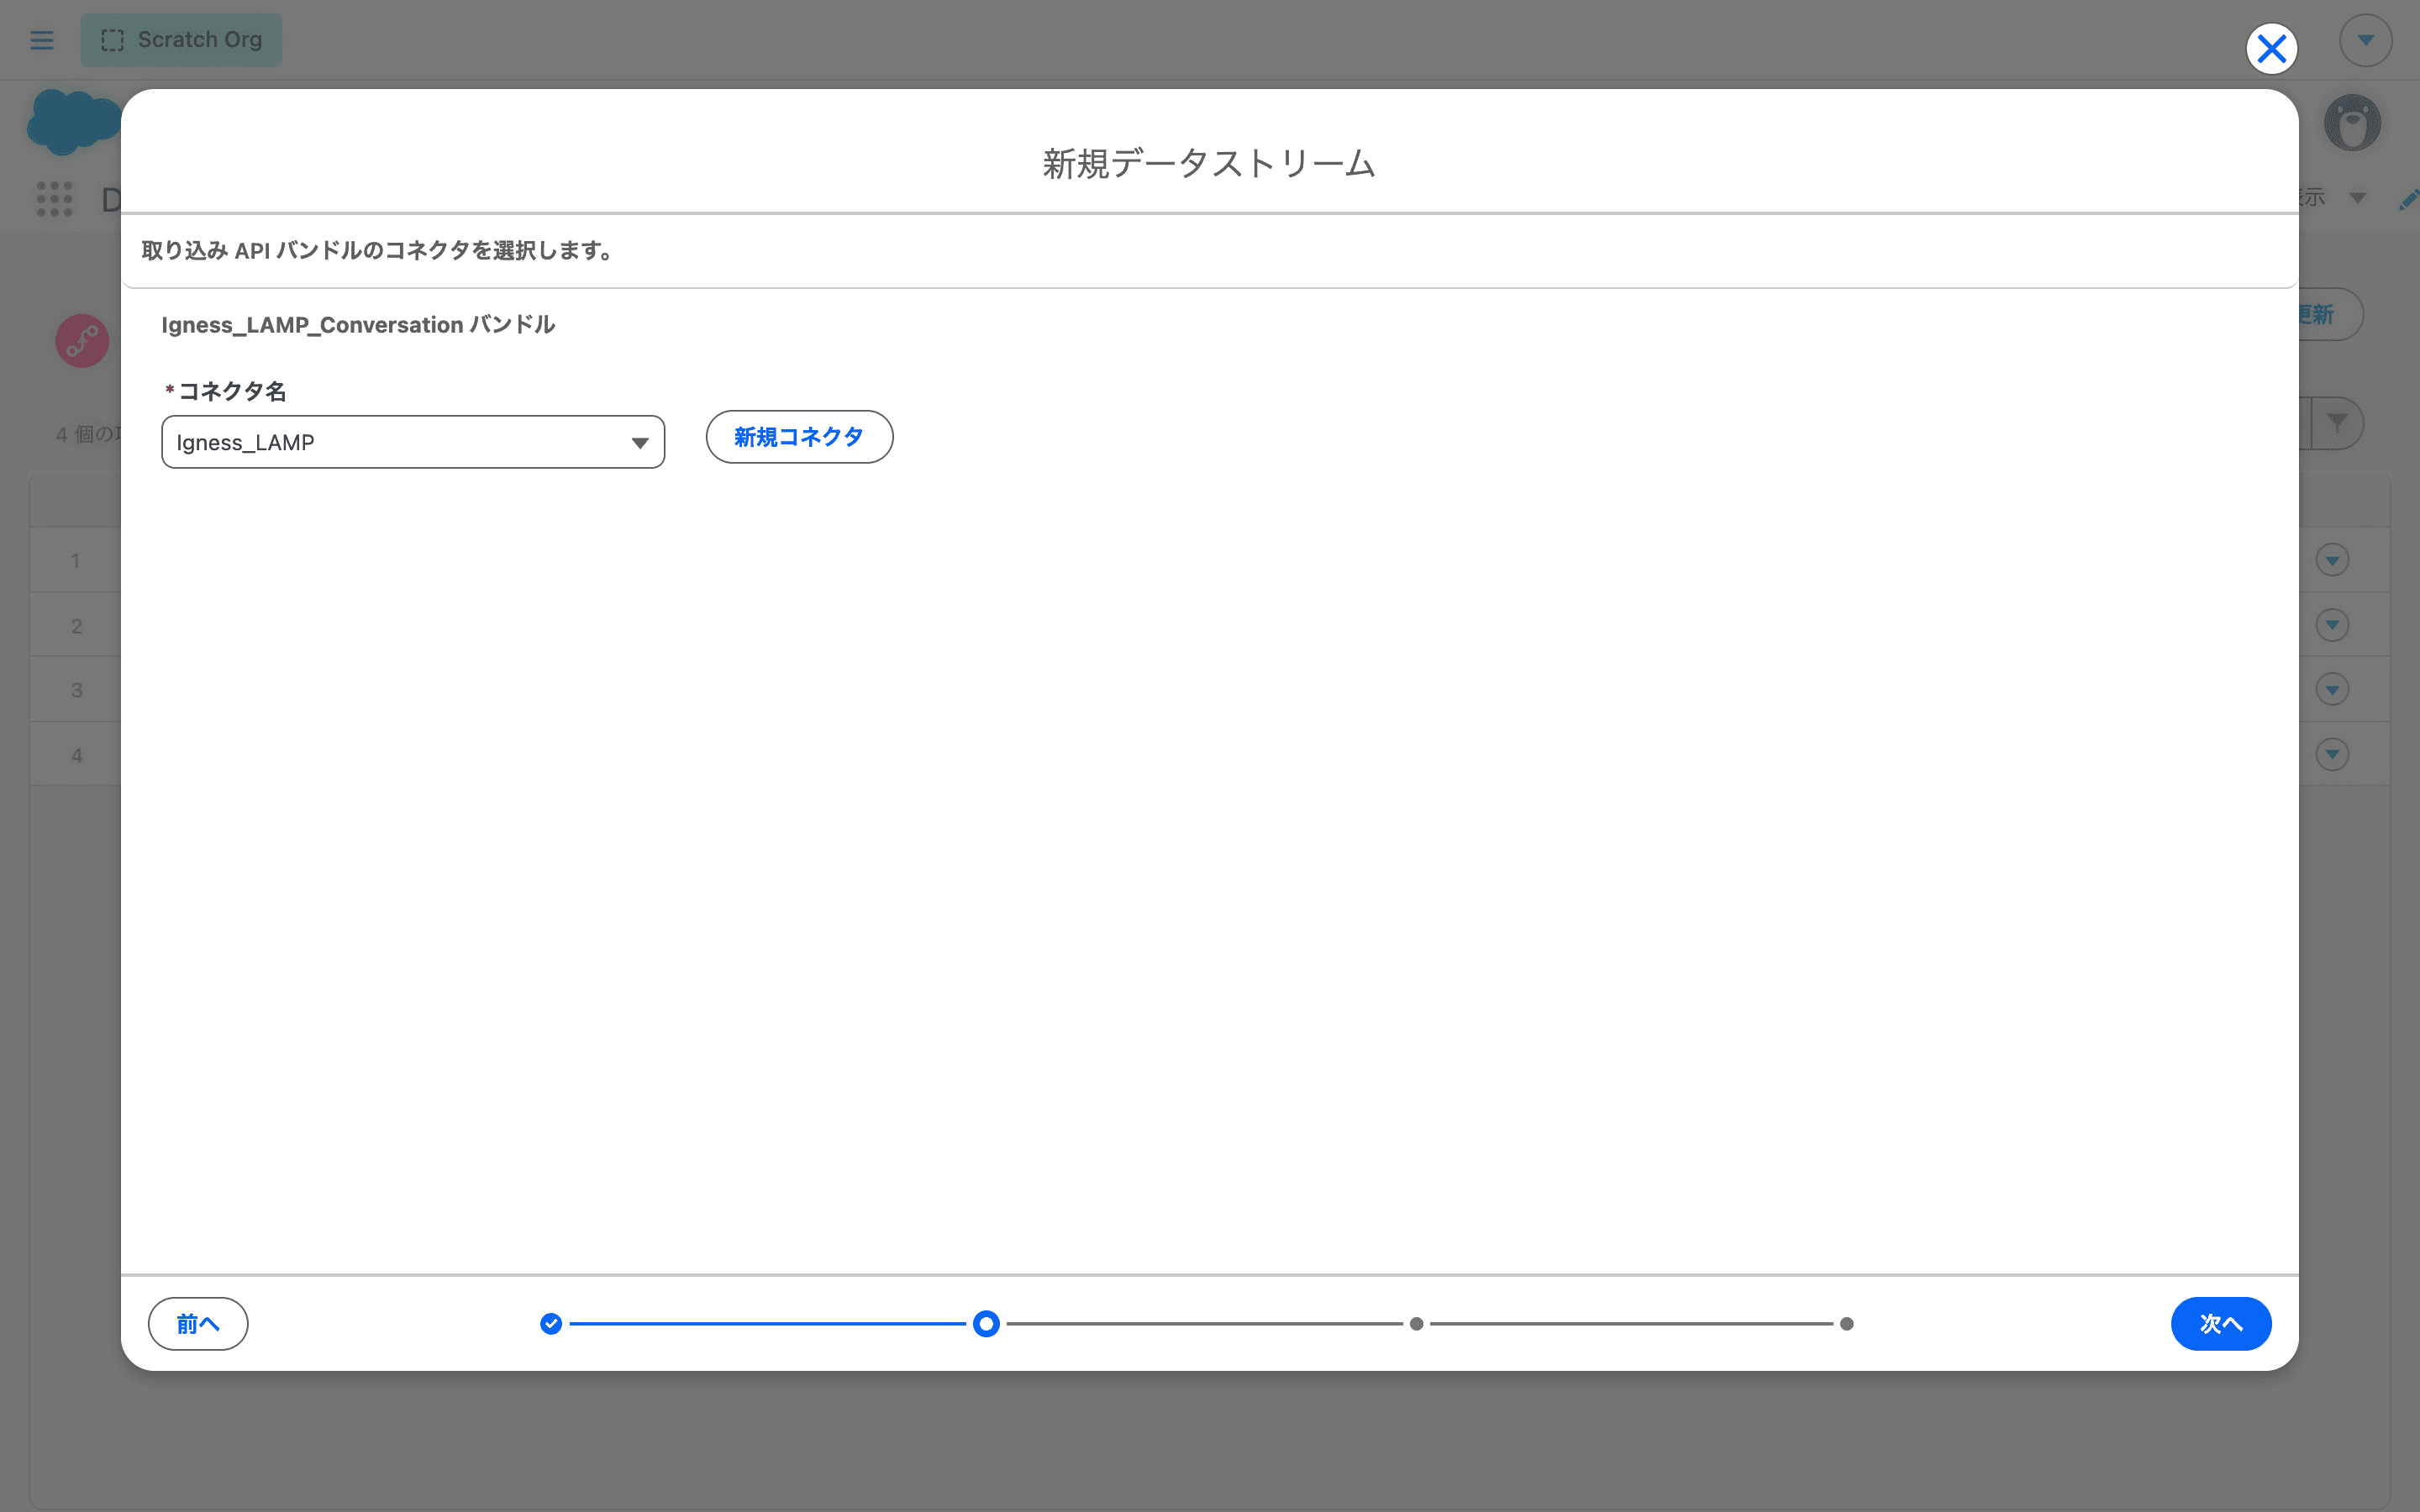Viewport: 2420px width, 1512px height.
Task: Open the App Launcher grid icon
Action: coord(55,199)
